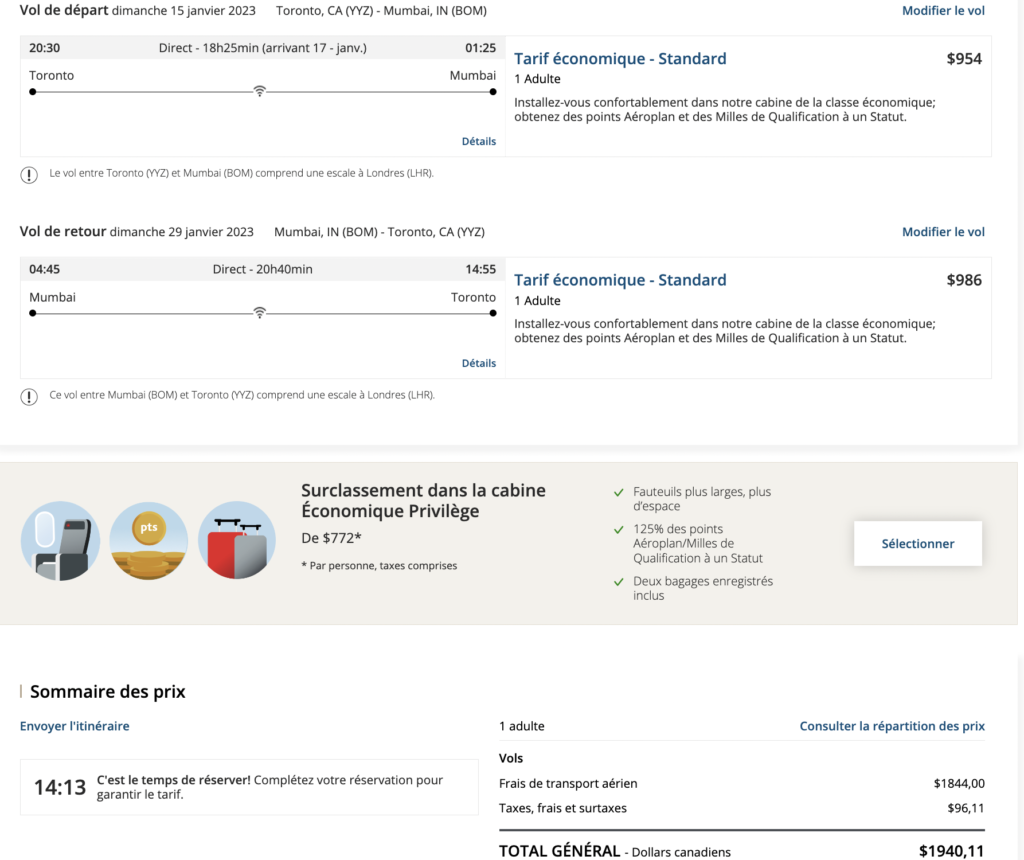This screenshot has width=1024, height=860.
Task: Click the checkmark beside '125% des points Aéroplan'
Action: [x=620, y=529]
